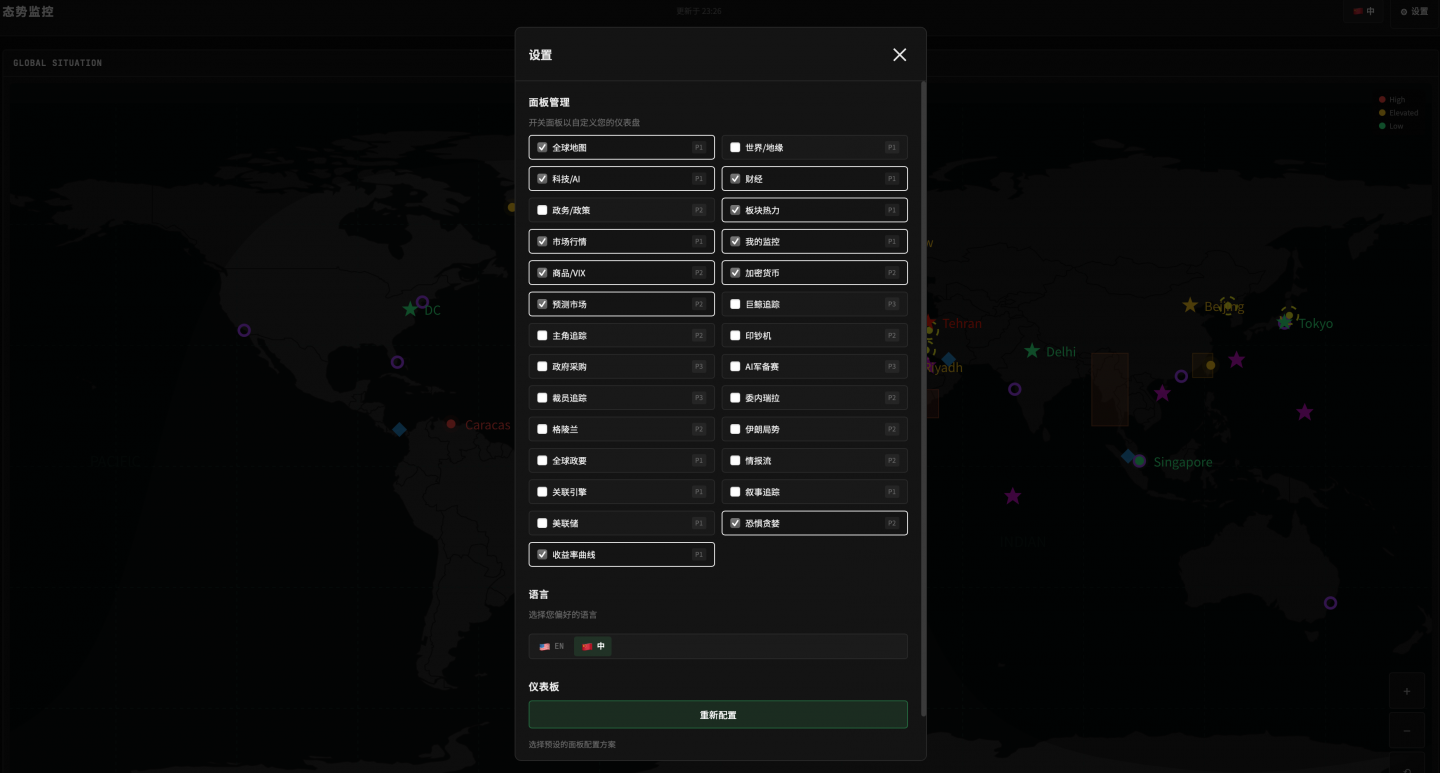This screenshot has width=1440, height=773.
Task: Click the 设置 gear in top bar
Action: pyautogui.click(x=1414, y=12)
